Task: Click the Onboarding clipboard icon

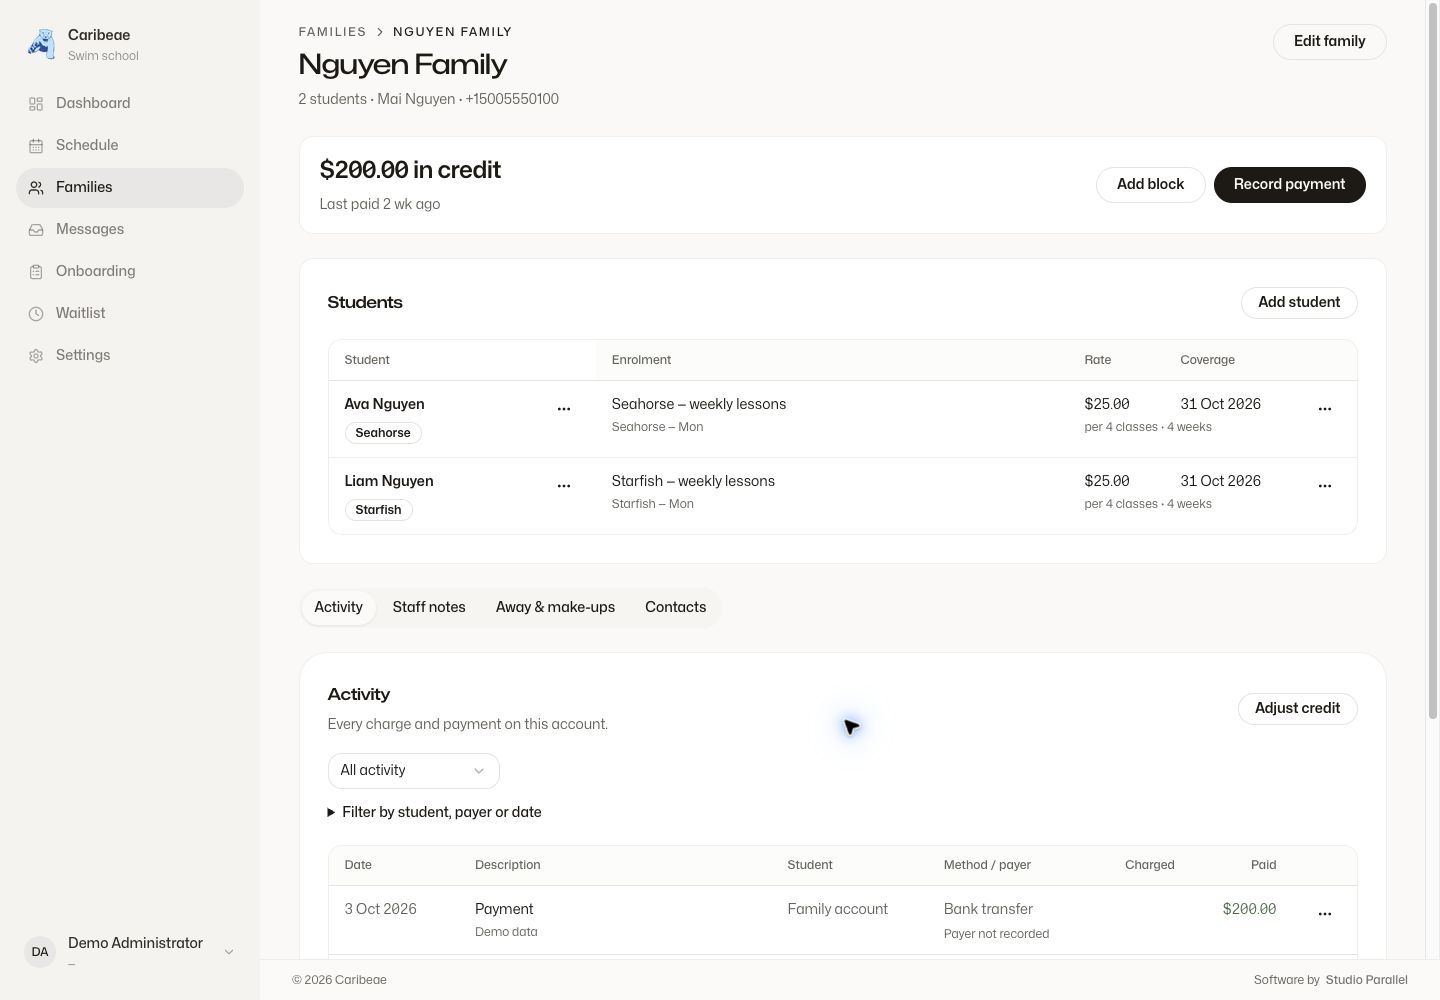Action: click(x=36, y=272)
